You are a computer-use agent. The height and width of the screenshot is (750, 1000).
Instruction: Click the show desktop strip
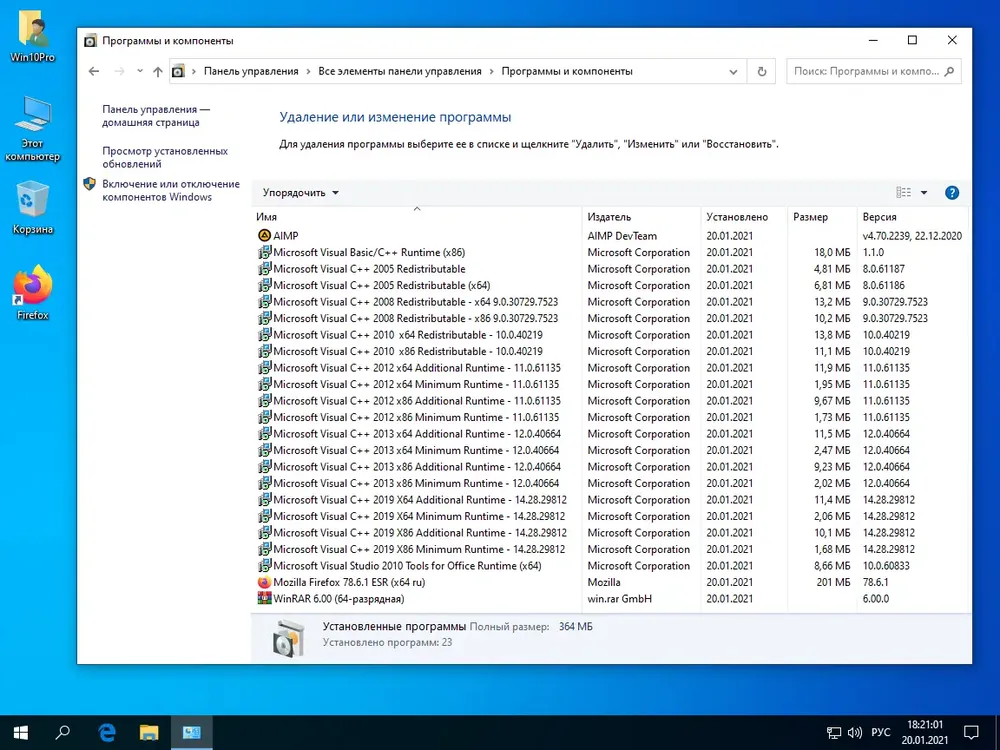click(x=997, y=732)
